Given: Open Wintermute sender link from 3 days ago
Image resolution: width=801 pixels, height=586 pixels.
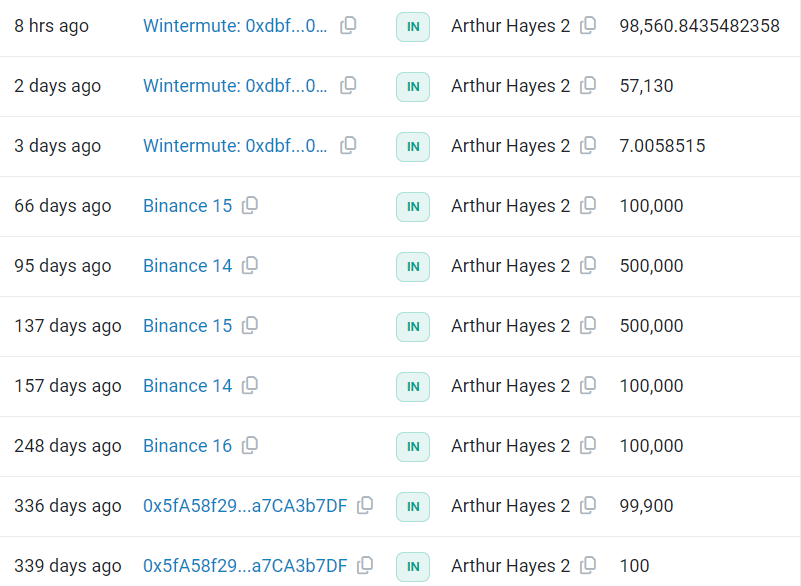Looking at the screenshot, I should click(x=235, y=146).
